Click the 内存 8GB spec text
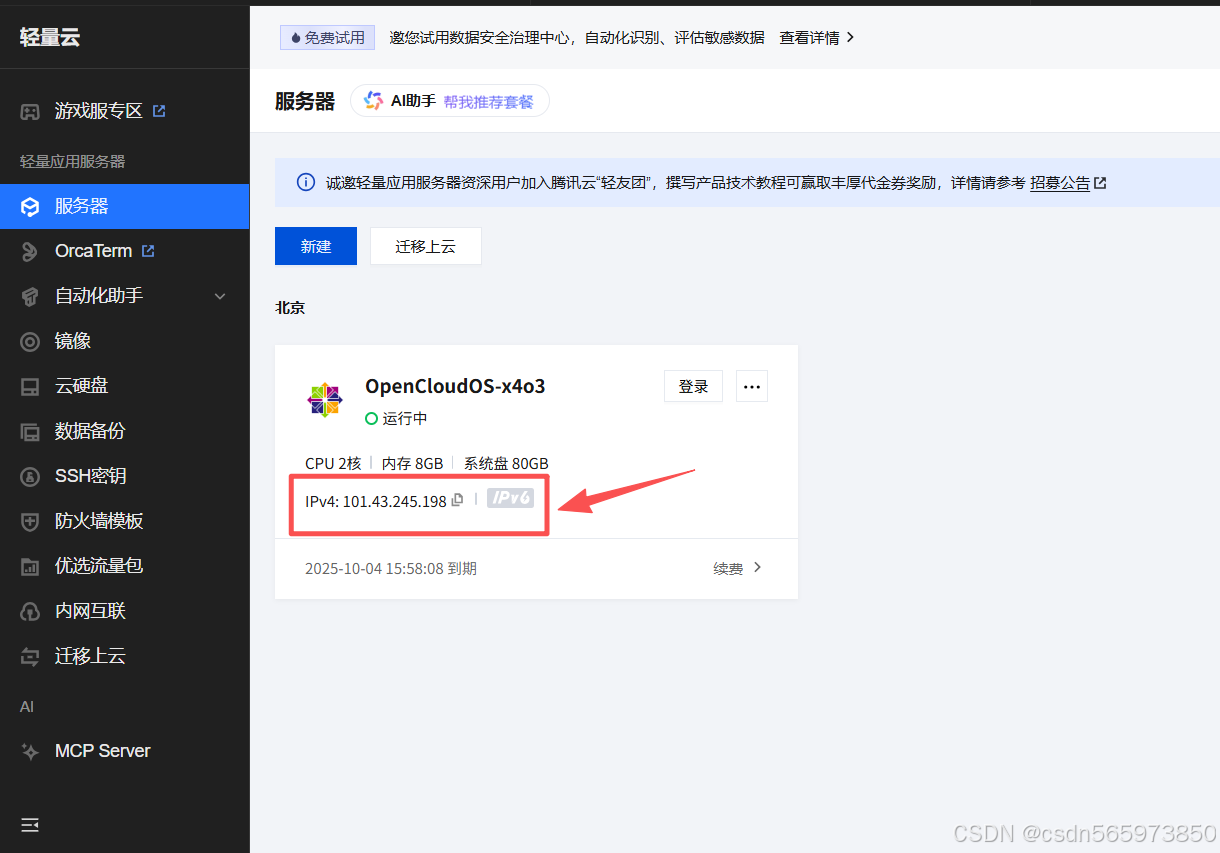This screenshot has width=1220, height=853. (412, 463)
